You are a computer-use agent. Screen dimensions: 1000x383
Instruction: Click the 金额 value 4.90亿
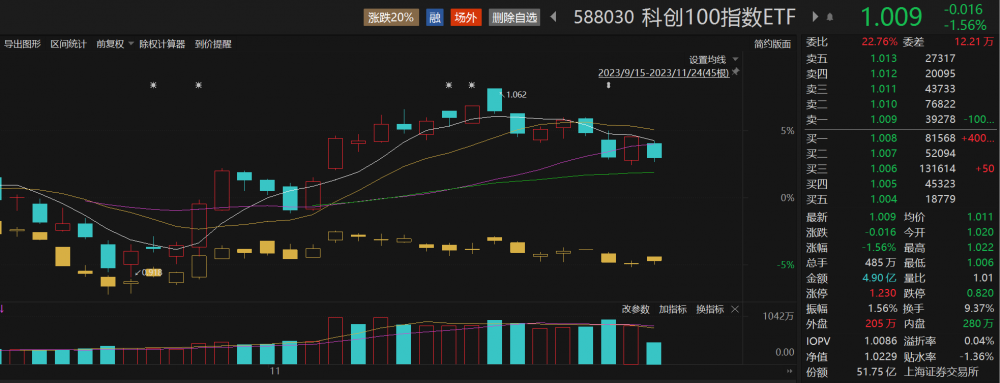(x=880, y=278)
